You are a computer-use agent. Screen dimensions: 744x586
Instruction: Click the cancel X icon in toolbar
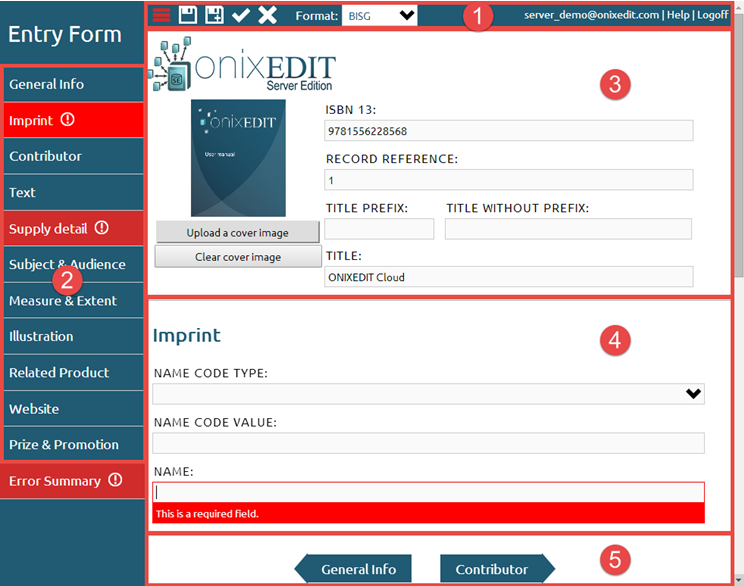click(268, 15)
